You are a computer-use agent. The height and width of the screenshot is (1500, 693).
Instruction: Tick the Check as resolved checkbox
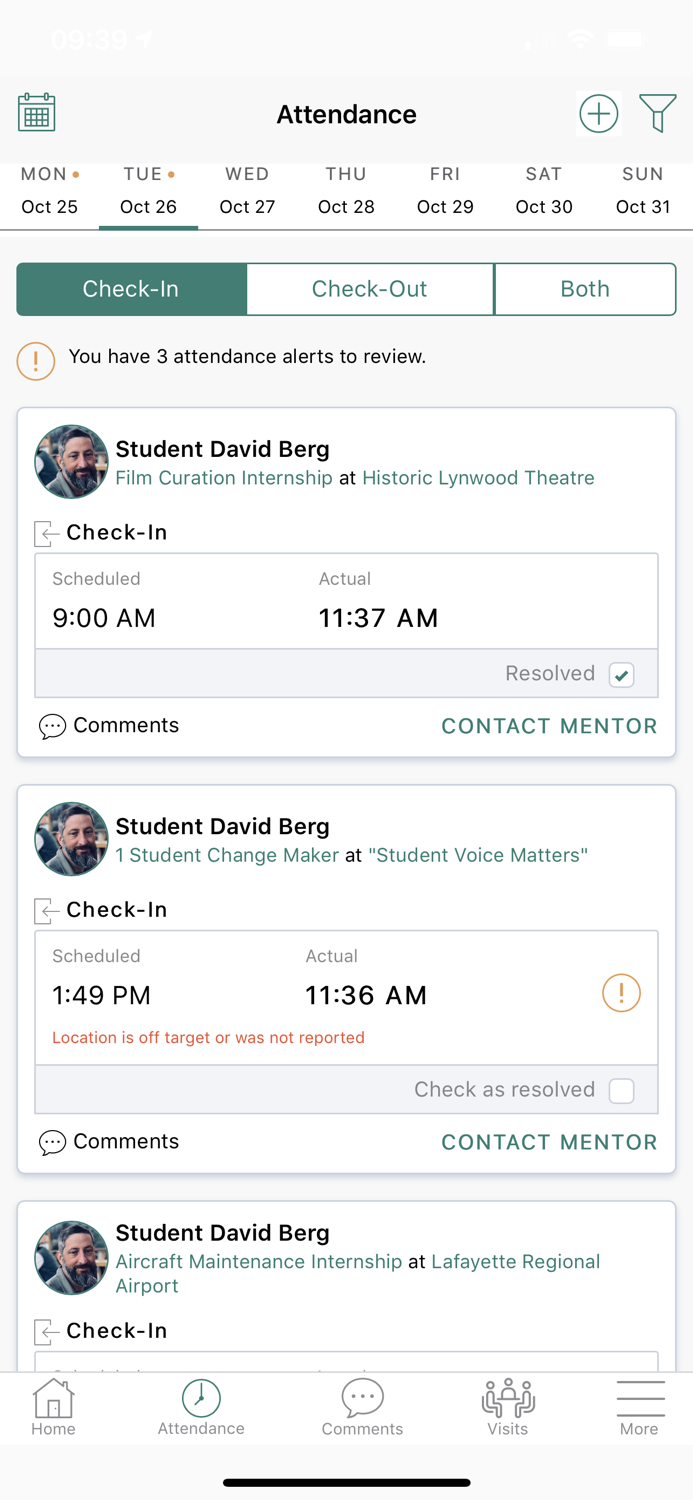(622, 1090)
